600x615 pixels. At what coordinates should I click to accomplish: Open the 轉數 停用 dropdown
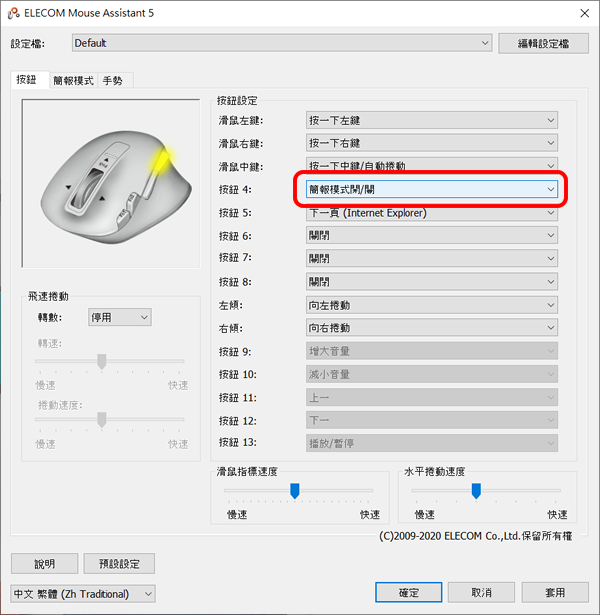(120, 317)
